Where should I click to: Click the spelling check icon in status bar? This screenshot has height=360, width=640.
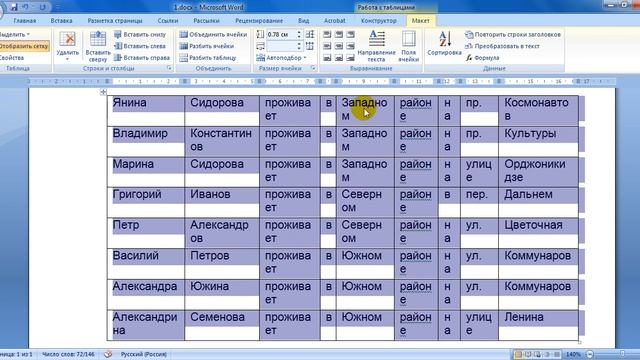coord(108,354)
